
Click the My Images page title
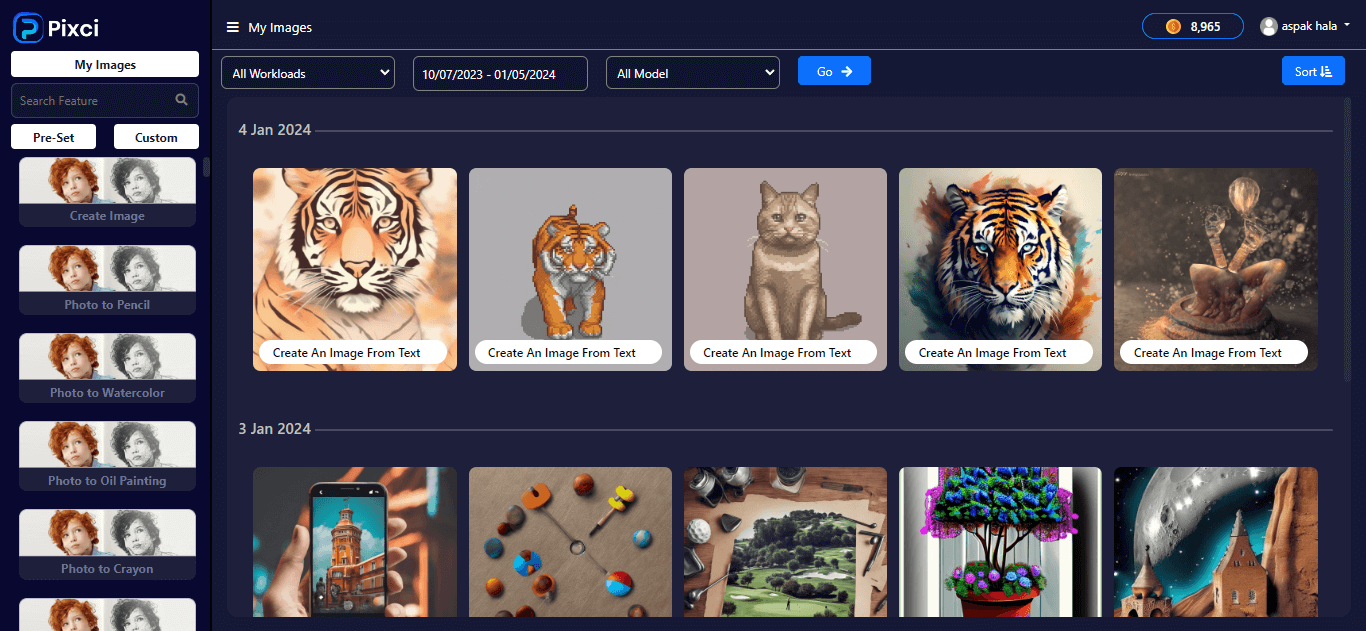280,28
